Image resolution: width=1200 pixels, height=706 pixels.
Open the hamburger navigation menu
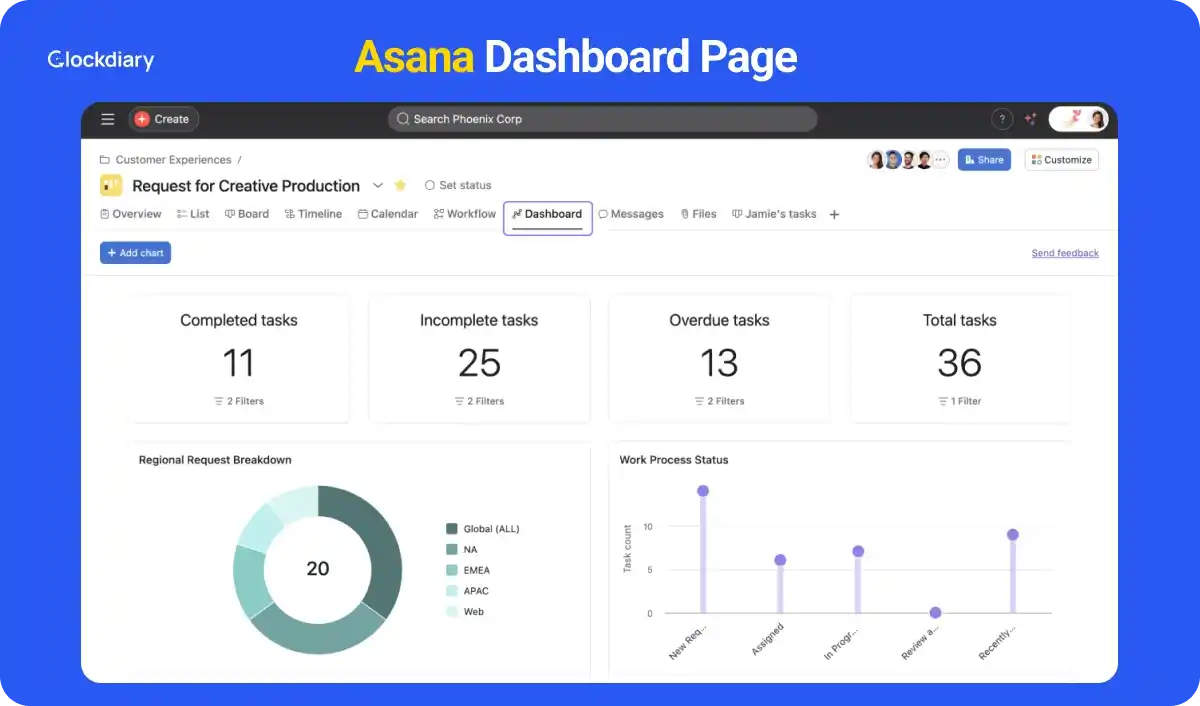pos(108,119)
